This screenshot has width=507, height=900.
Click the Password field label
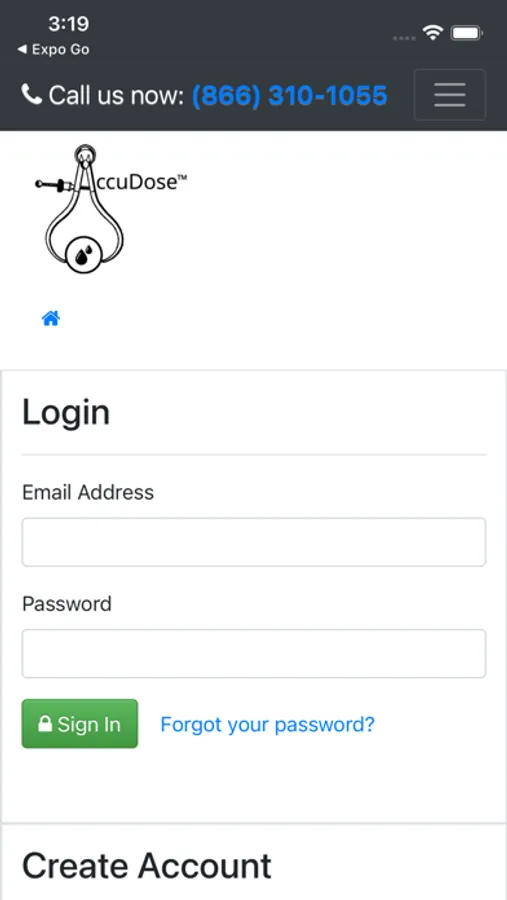click(x=67, y=604)
